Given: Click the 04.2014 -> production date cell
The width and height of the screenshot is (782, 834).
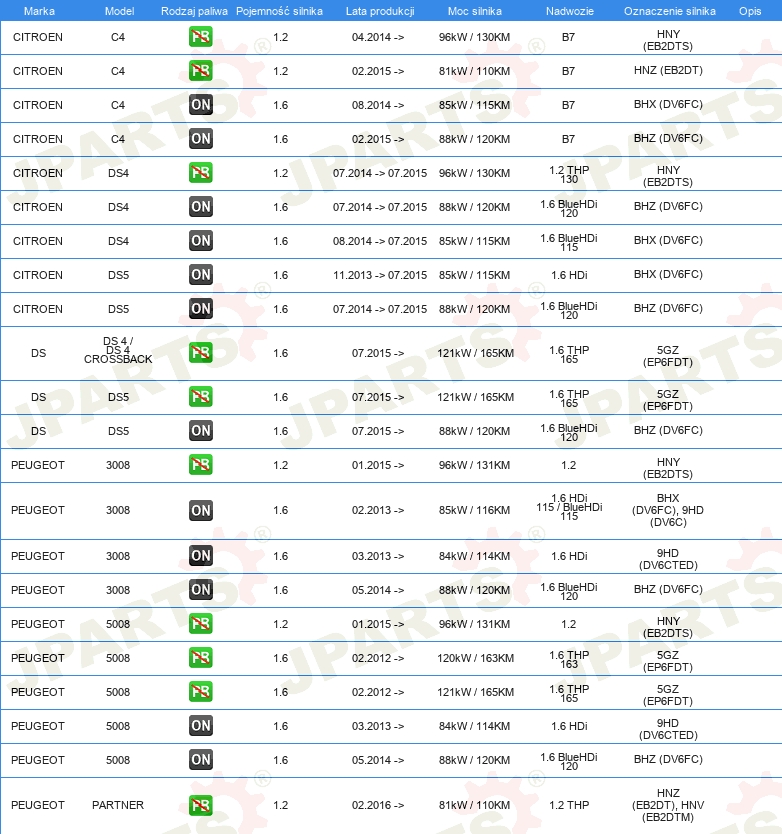Looking at the screenshot, I should tap(378, 37).
